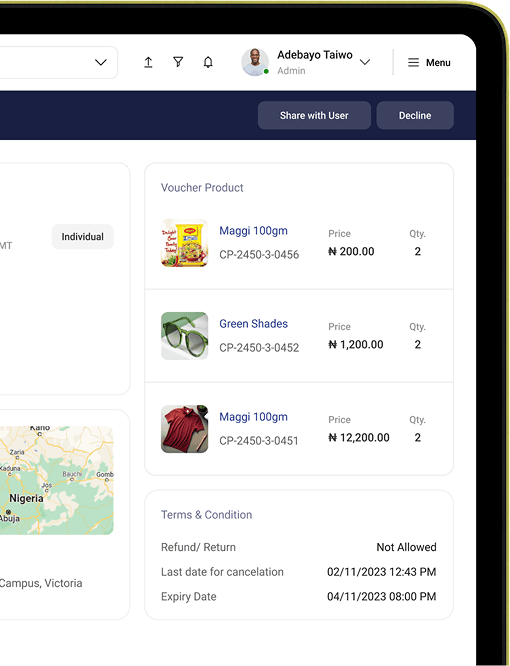Click the Nigeria map
Screen dimensions: 510x666
coord(56,480)
